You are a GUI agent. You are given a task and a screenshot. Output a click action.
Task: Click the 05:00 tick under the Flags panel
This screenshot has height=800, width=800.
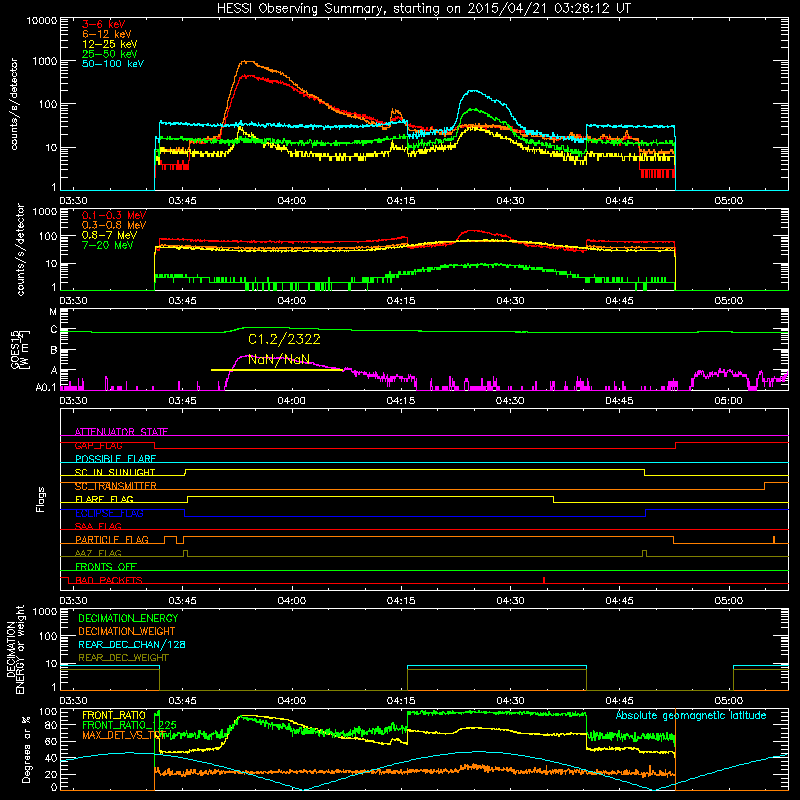click(729, 601)
